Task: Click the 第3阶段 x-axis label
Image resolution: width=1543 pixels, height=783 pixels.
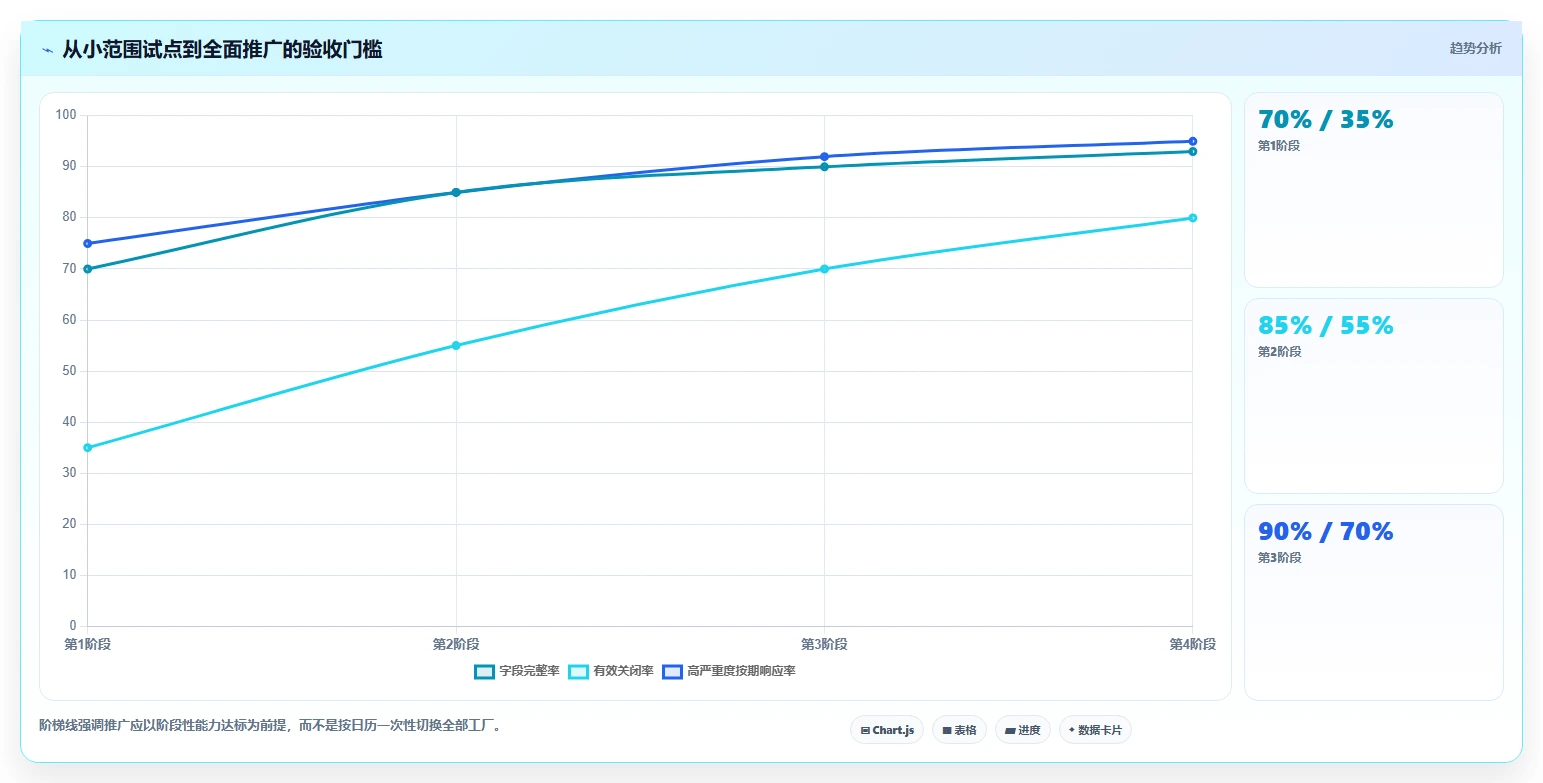Action: [824, 645]
